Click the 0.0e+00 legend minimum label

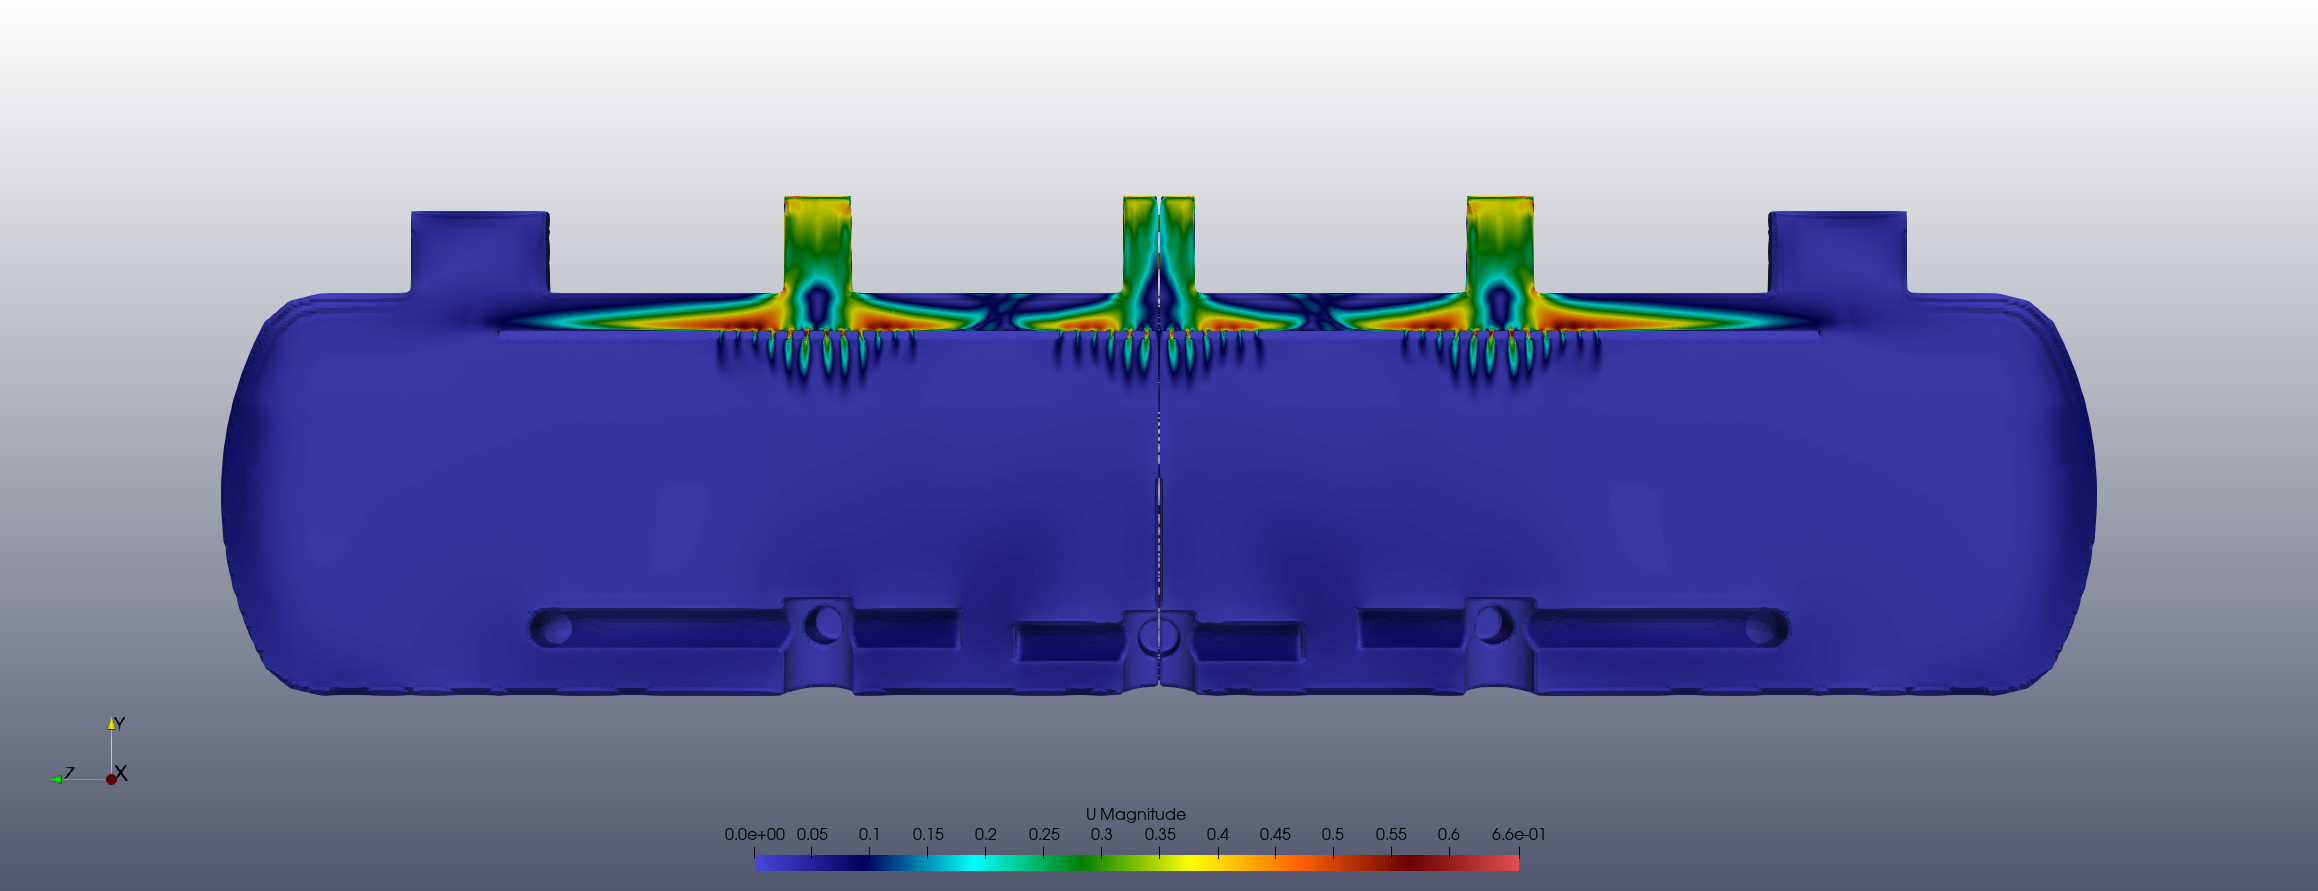pyautogui.click(x=755, y=834)
